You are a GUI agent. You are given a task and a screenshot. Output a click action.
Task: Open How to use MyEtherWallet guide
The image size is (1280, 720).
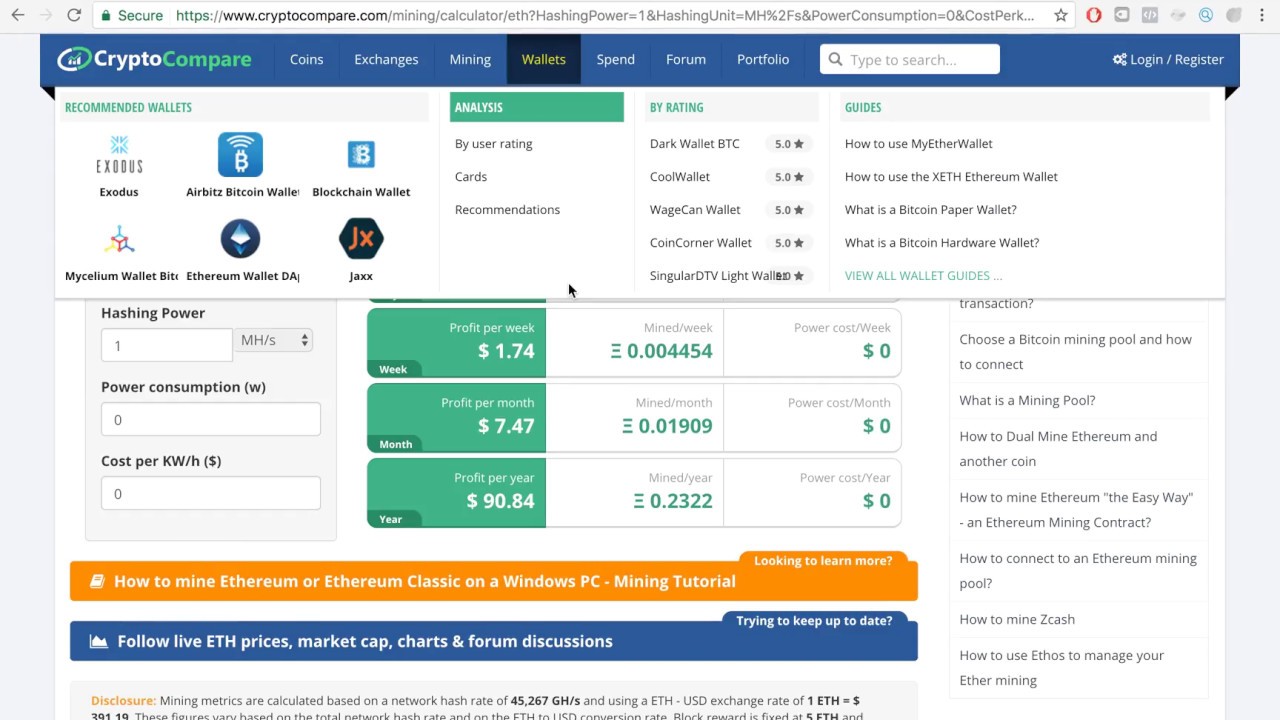[x=919, y=143]
